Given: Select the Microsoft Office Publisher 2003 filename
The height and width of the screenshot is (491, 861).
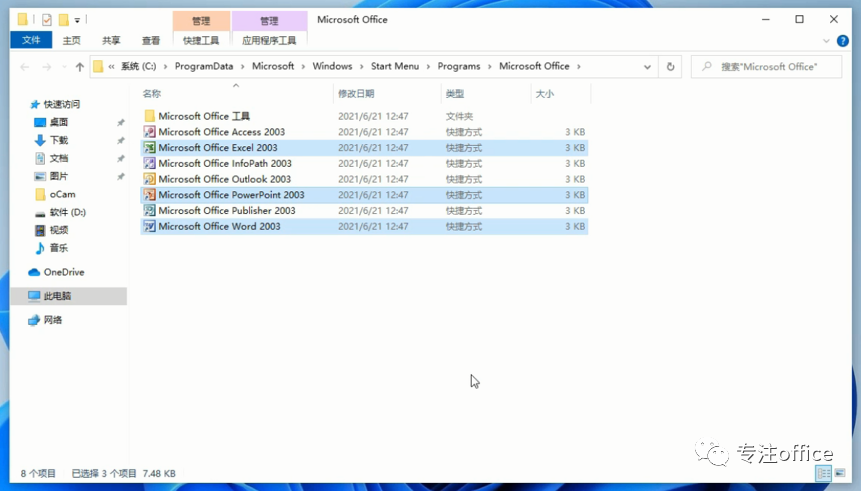Looking at the screenshot, I should click(227, 210).
